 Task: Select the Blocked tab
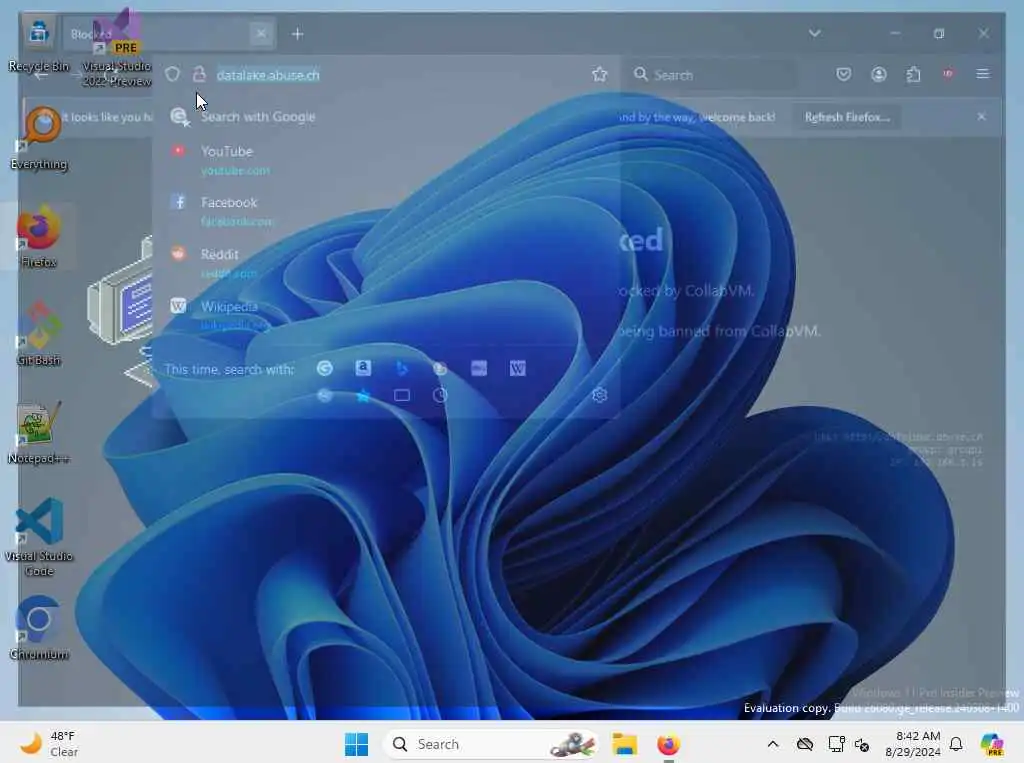168,33
